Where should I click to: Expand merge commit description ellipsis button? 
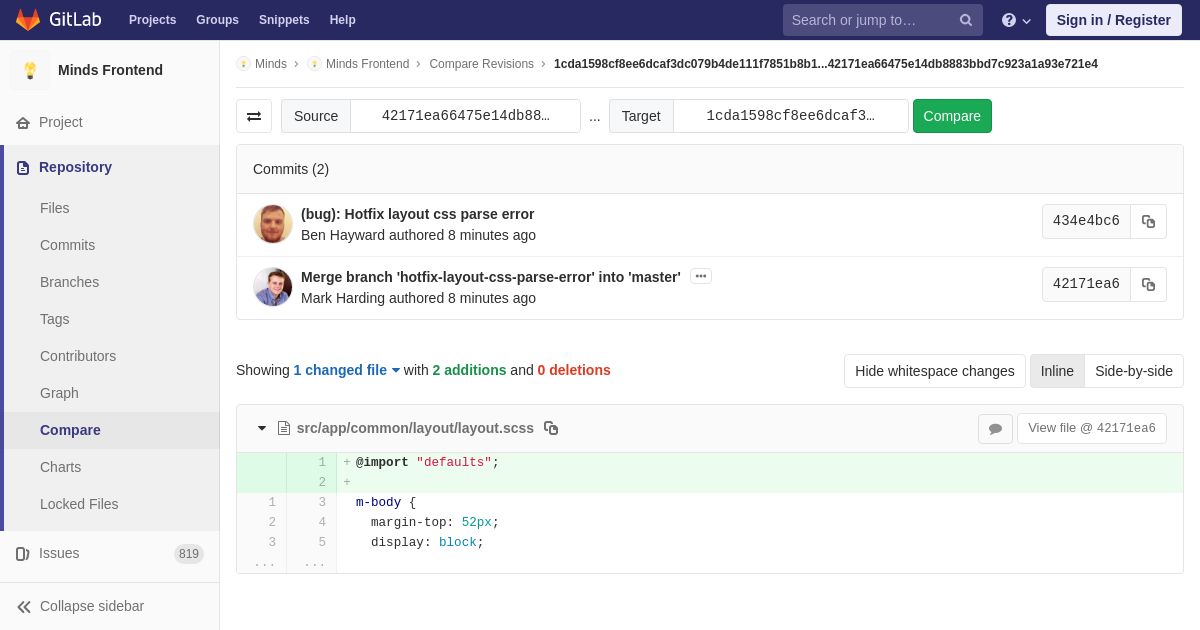(701, 276)
